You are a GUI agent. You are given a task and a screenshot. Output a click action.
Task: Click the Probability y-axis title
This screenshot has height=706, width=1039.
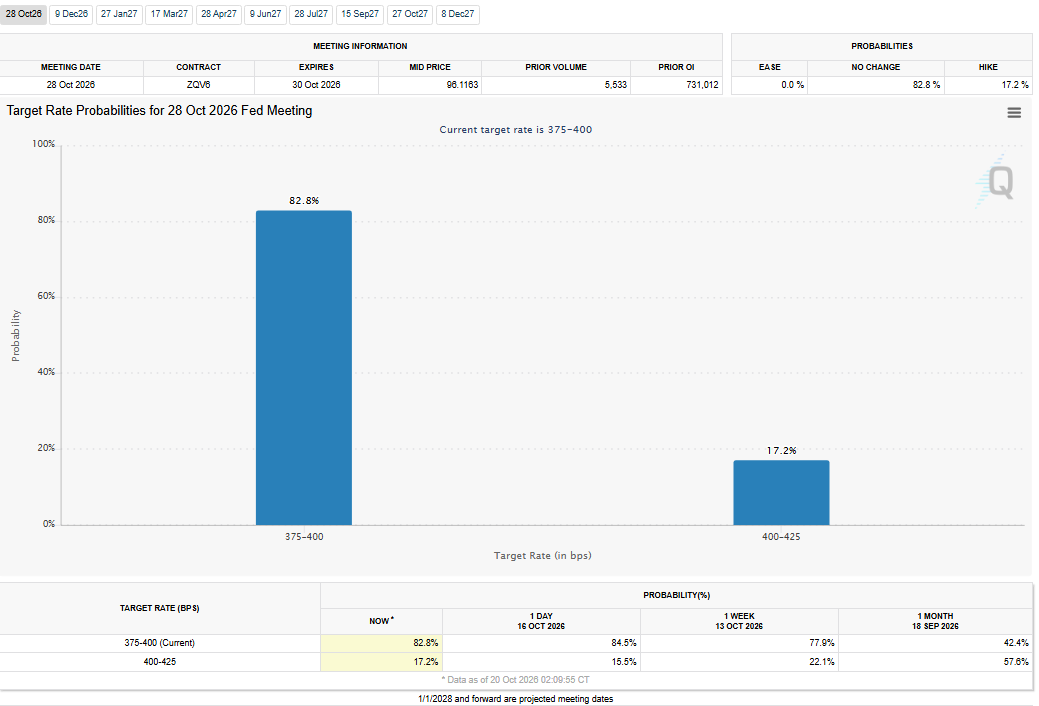coord(16,335)
